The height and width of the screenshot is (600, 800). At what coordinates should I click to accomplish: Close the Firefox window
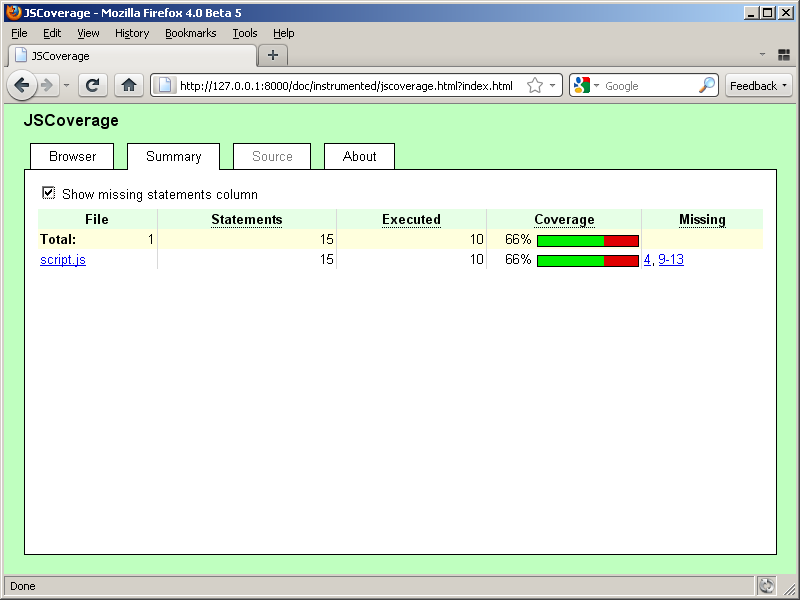[786, 13]
